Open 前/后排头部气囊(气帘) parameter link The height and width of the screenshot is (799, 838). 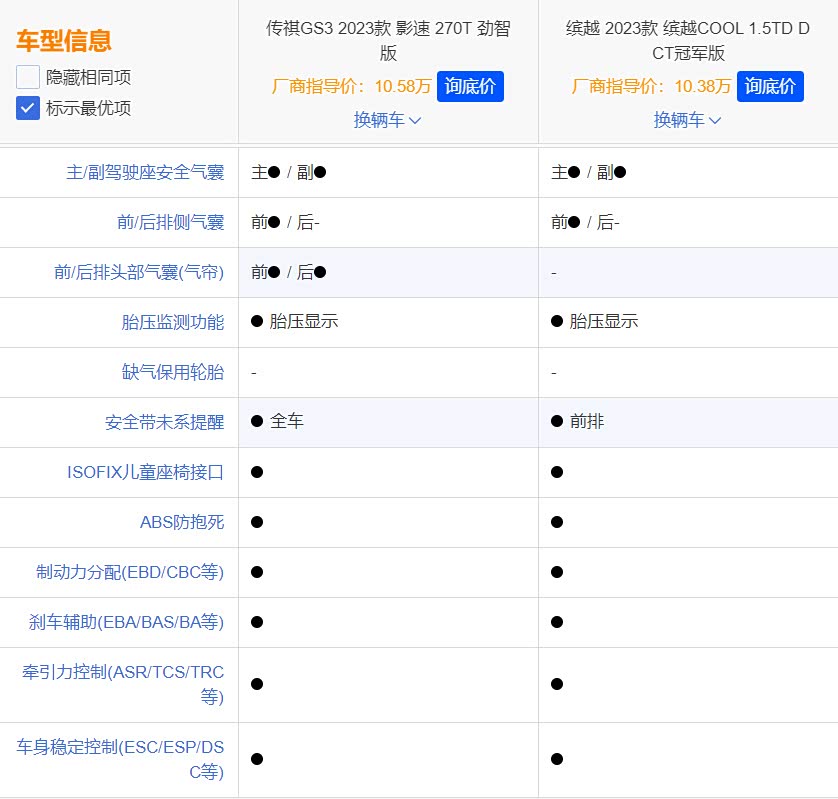(x=139, y=272)
